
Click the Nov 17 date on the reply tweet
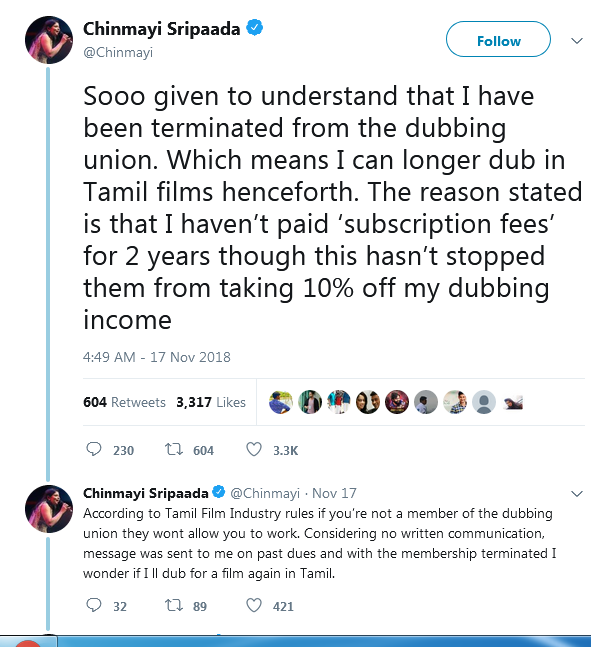pos(334,493)
